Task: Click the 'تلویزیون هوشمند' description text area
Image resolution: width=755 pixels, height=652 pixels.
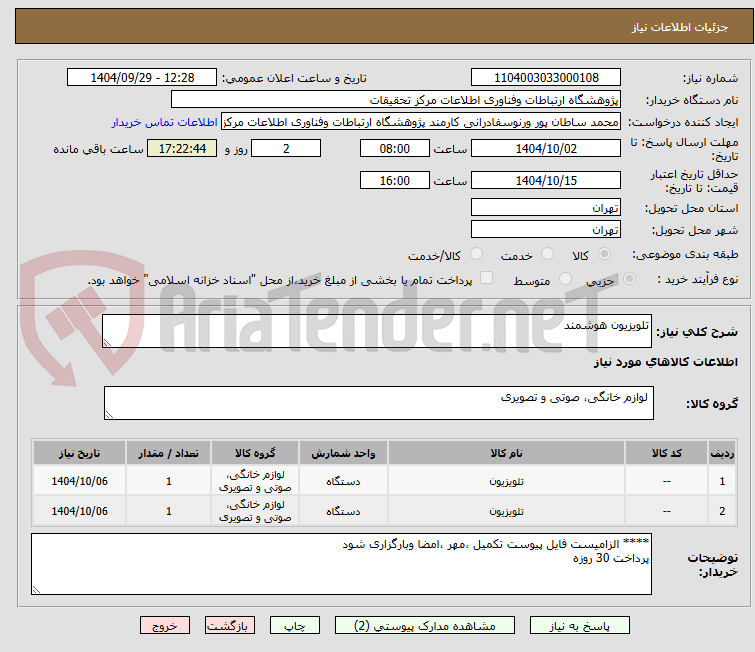Action: pyautogui.click(x=377, y=331)
